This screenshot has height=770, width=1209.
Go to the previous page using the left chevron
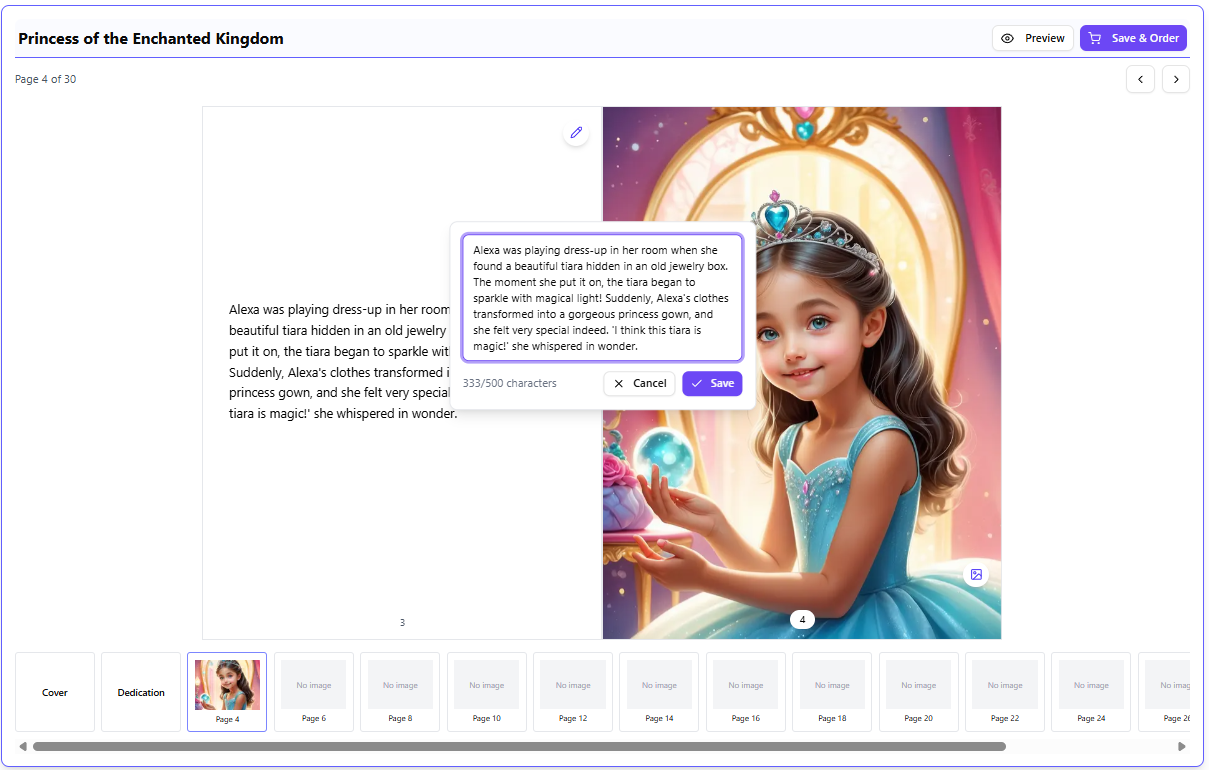pyautogui.click(x=1140, y=79)
